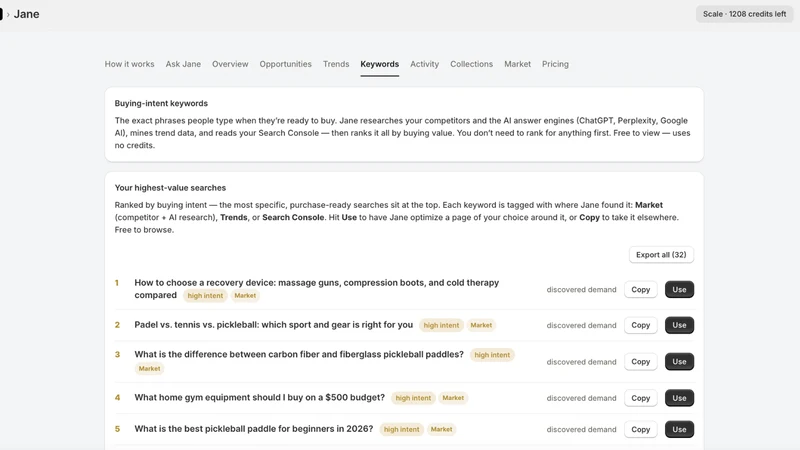Click discovered demand label on beginners paddle row

[x=582, y=429]
